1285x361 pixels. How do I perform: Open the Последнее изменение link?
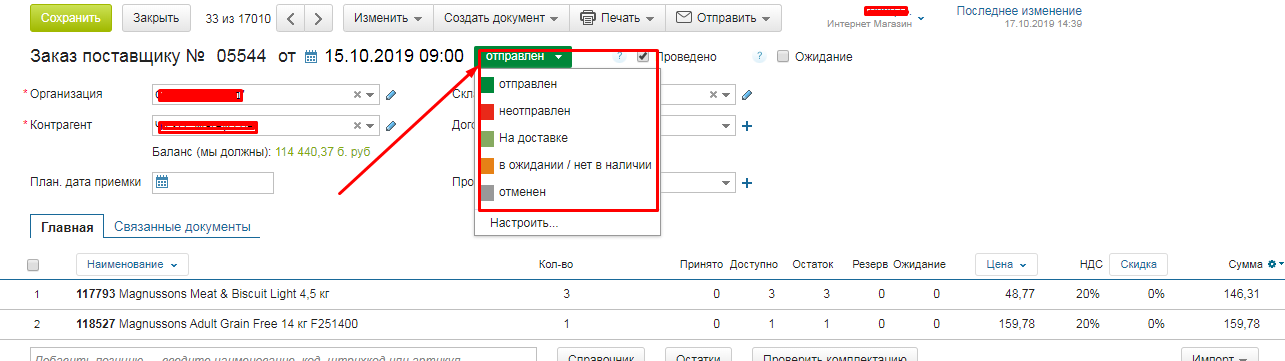[1019, 11]
